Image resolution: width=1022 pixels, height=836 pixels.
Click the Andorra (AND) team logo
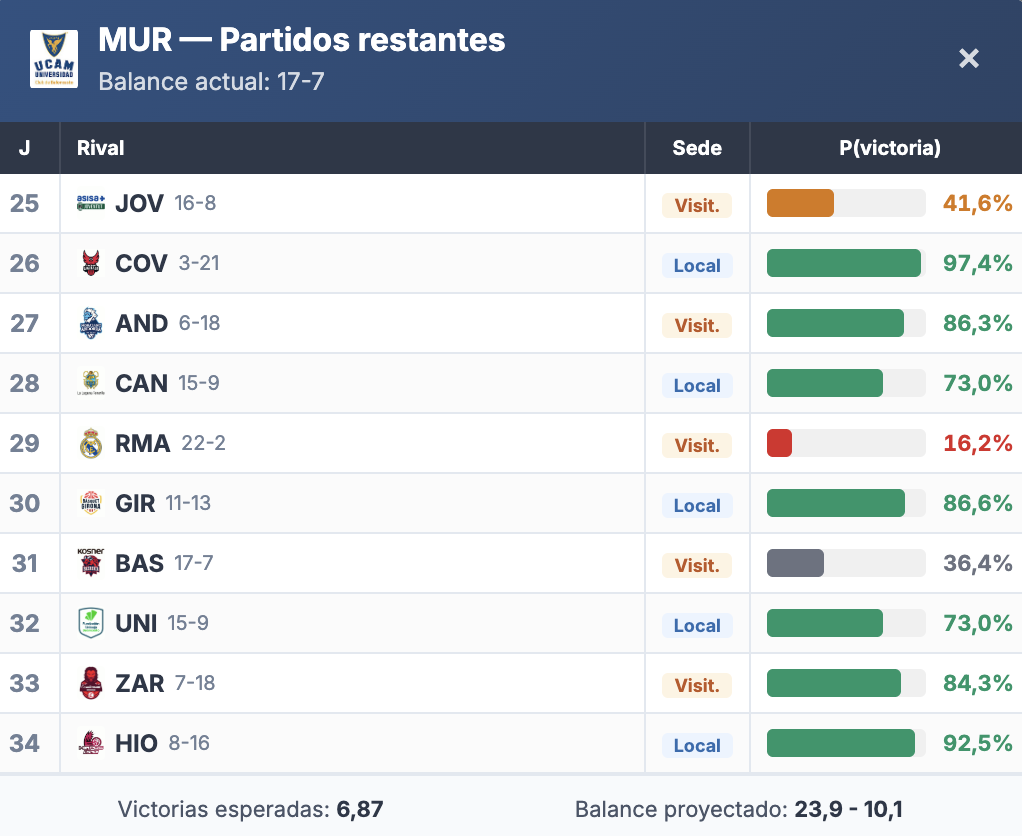pyautogui.click(x=91, y=323)
